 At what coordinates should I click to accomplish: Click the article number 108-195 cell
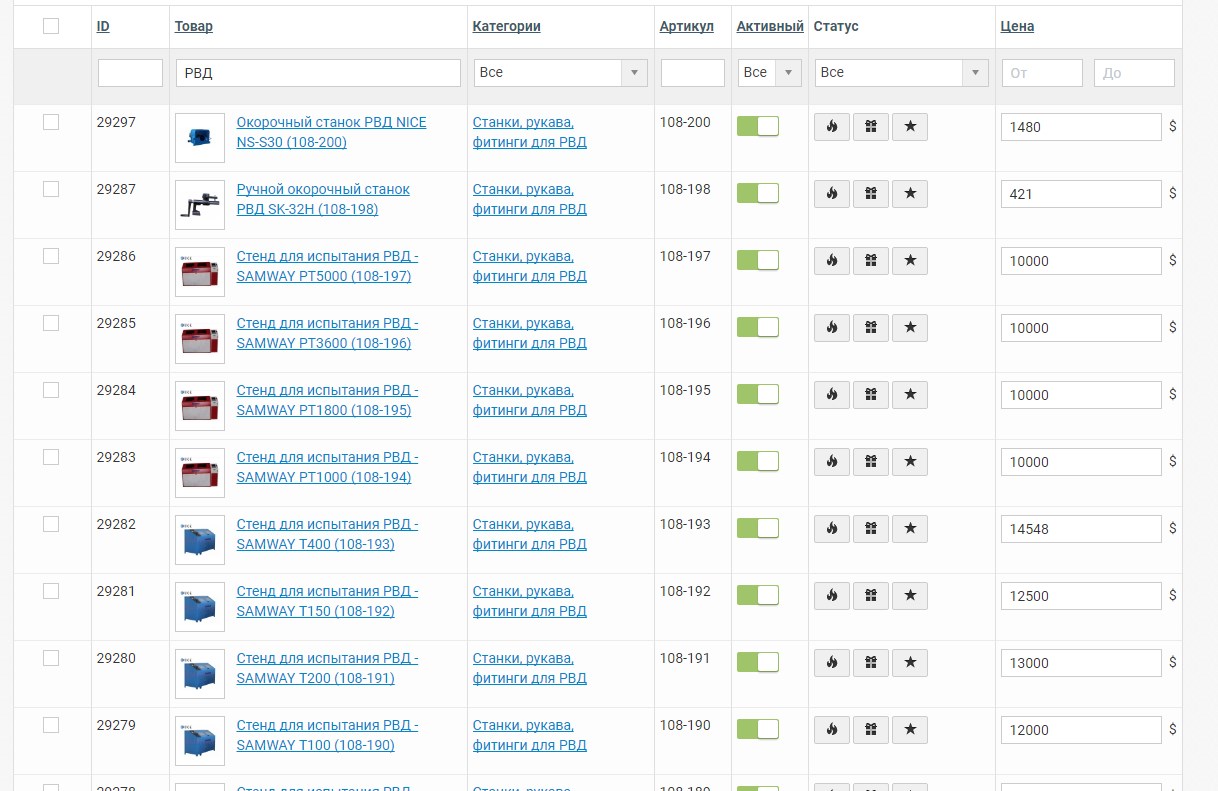[685, 390]
